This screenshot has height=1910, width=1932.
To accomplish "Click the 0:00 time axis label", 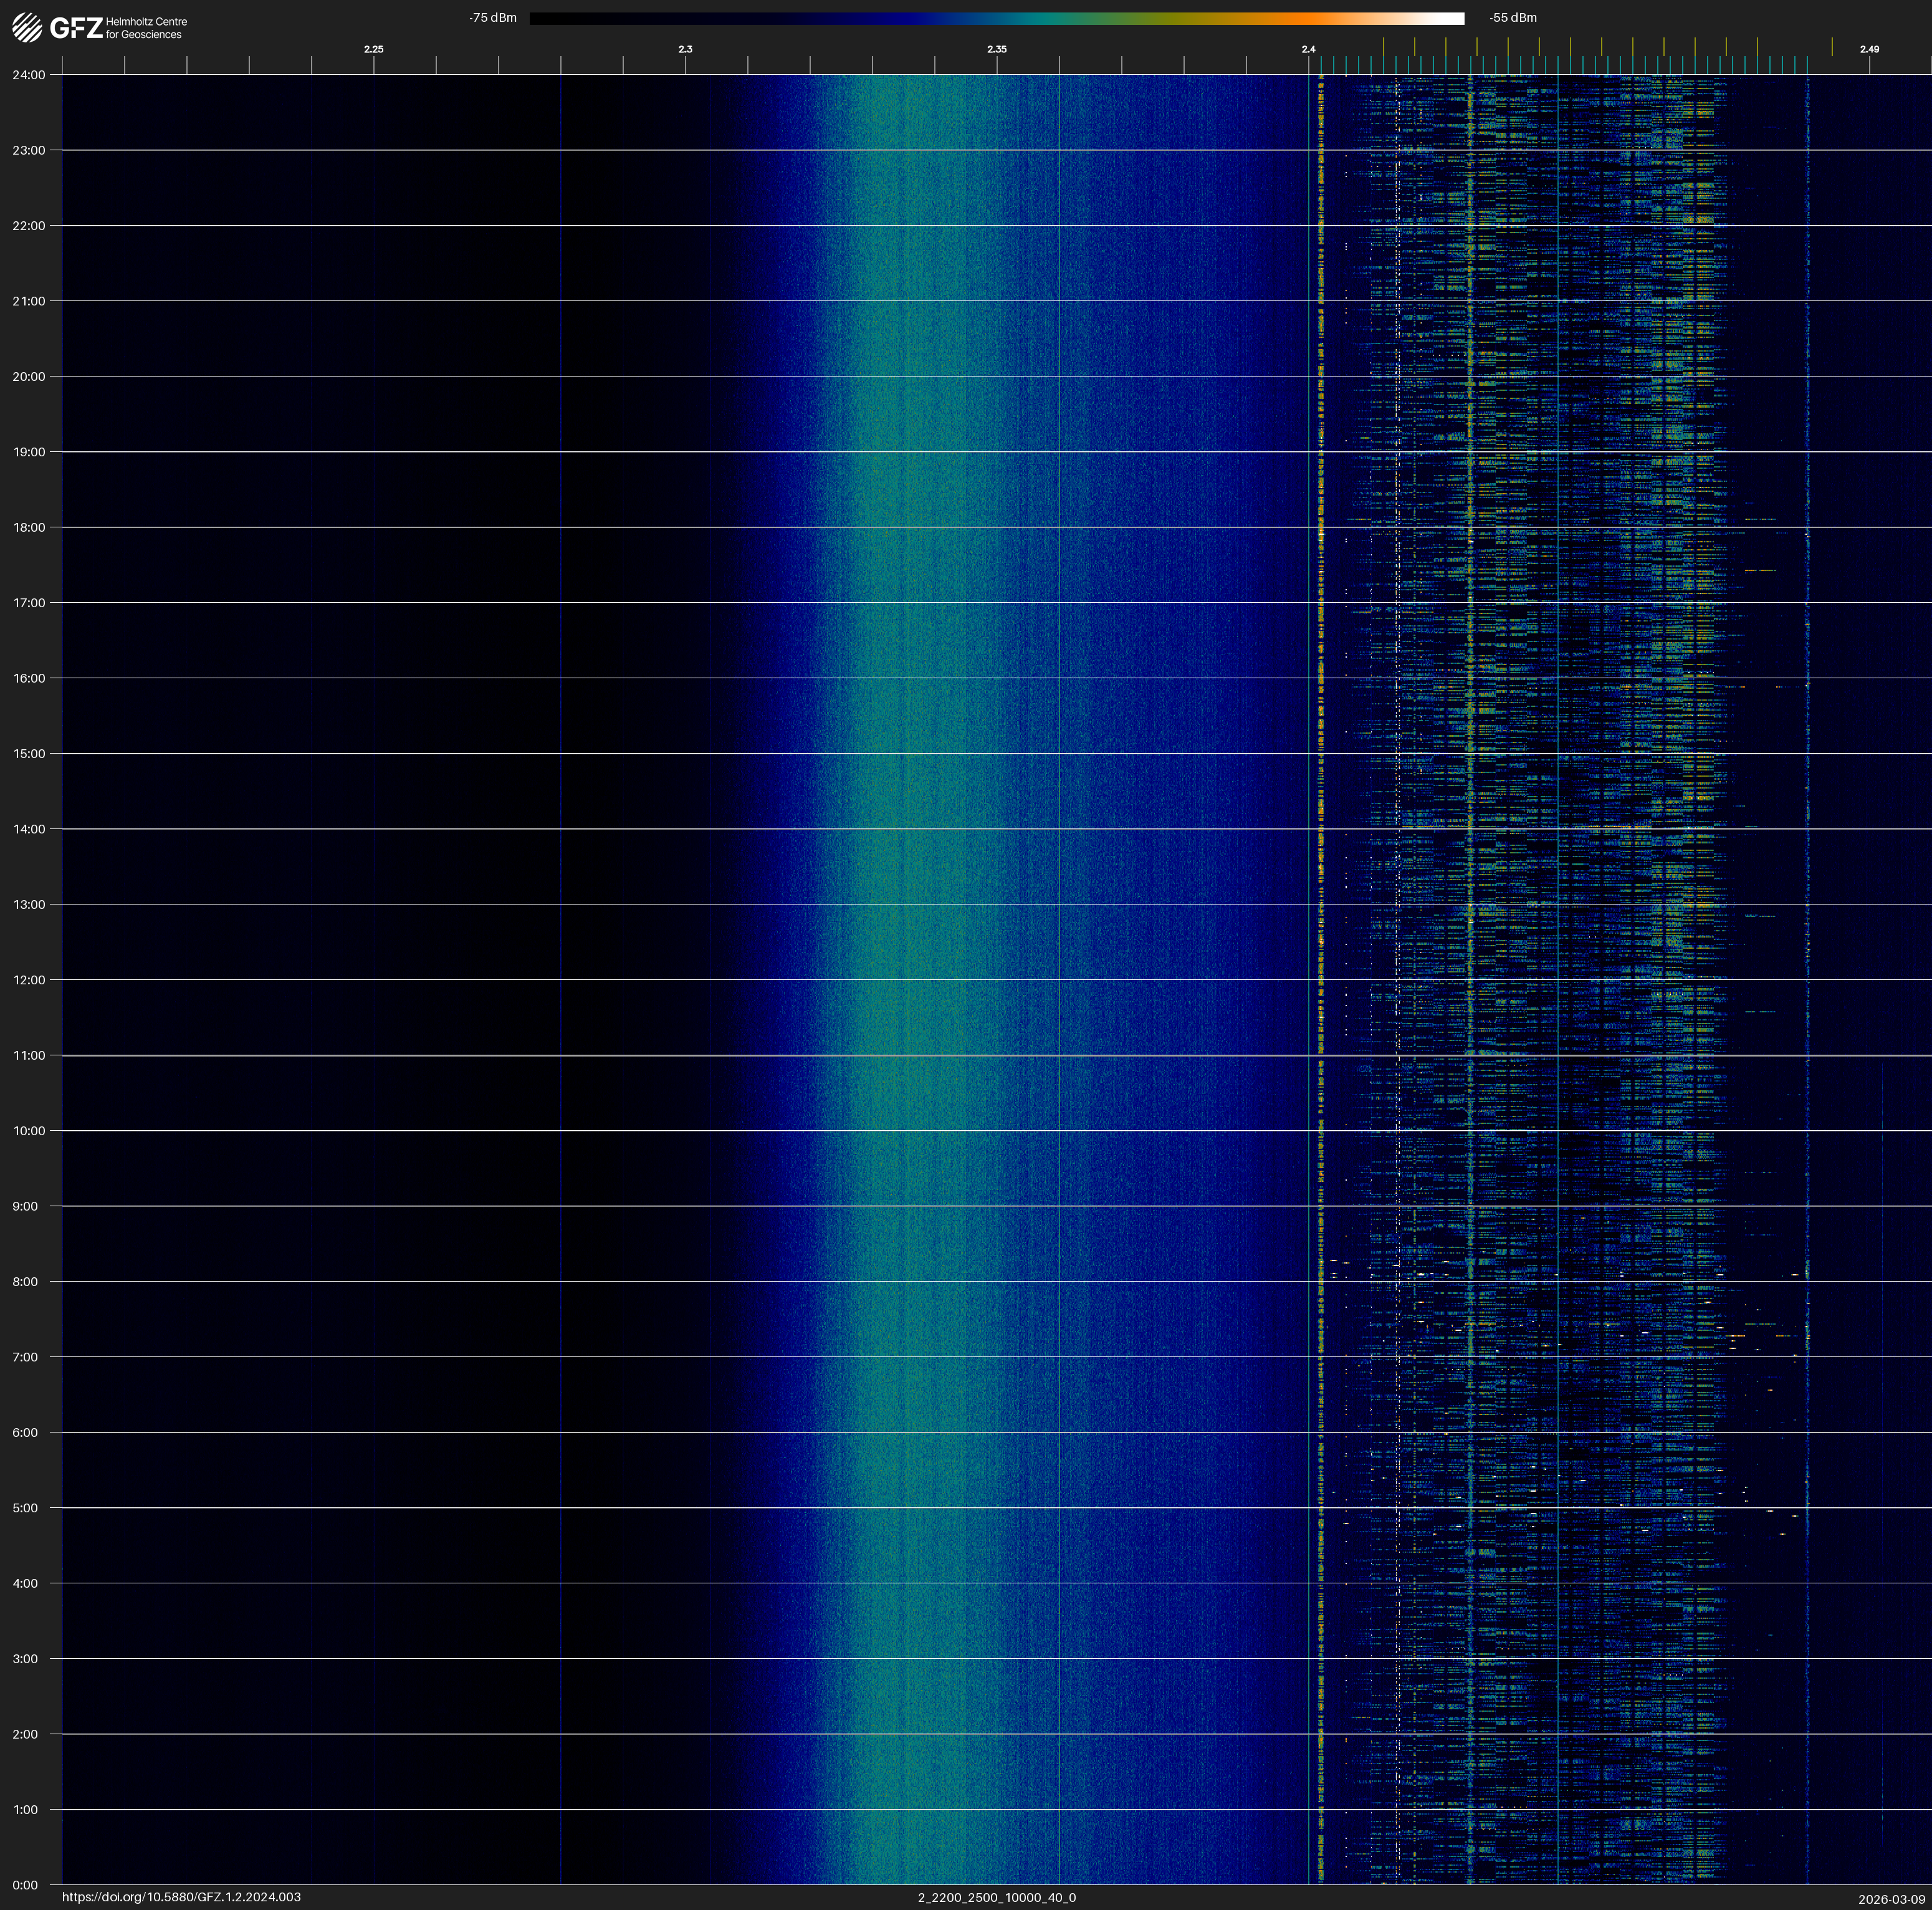I will [26, 1885].
